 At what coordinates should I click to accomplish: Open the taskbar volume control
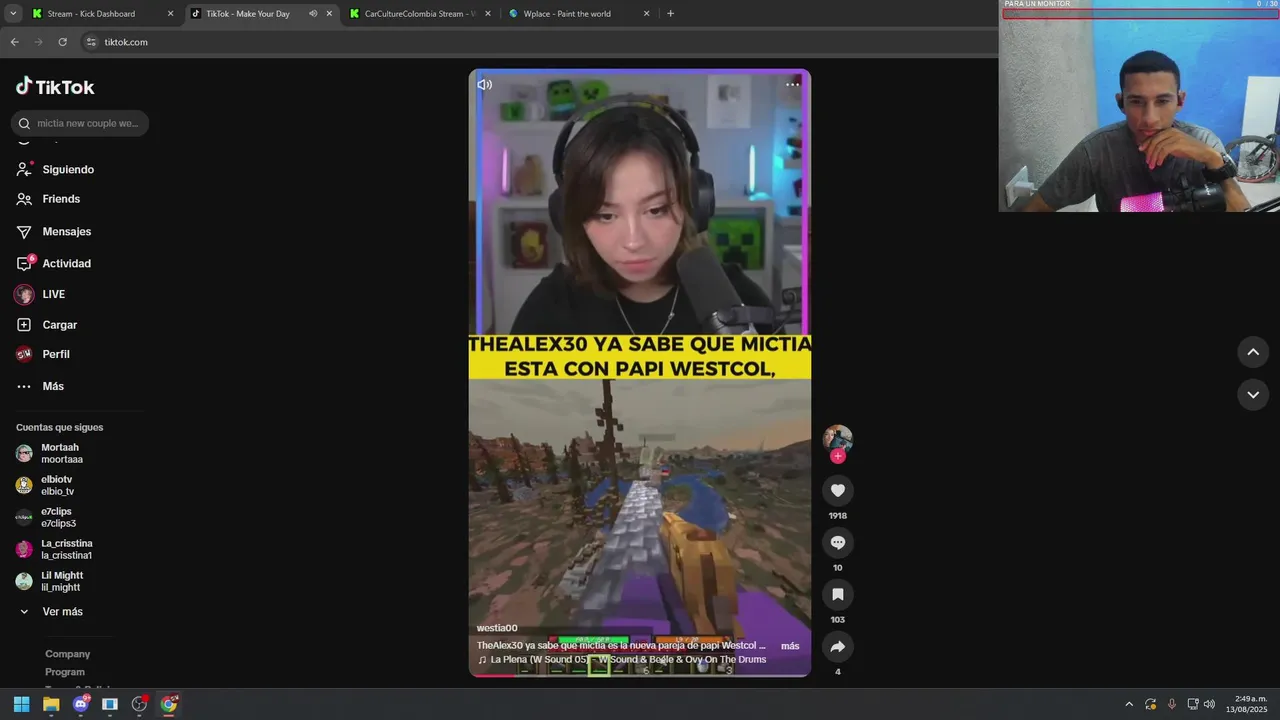click(x=1209, y=704)
